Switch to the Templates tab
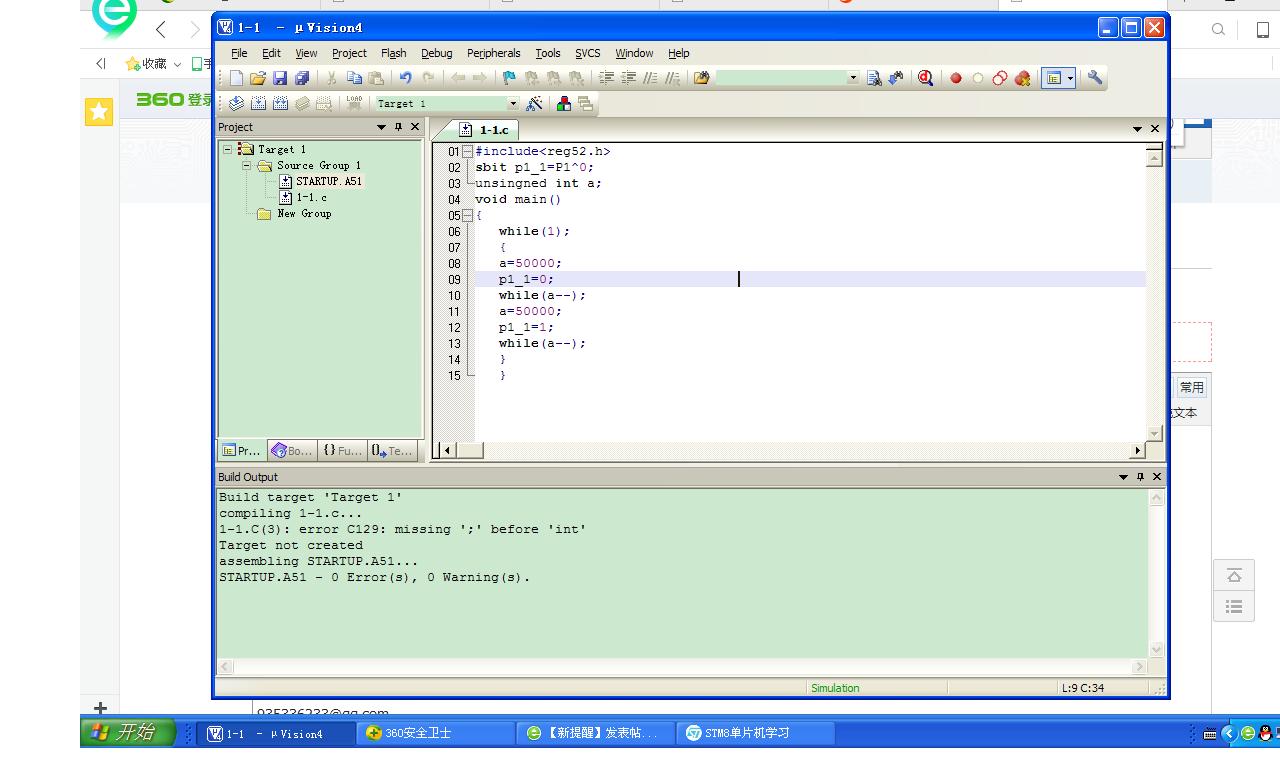Viewport: 1280px width, 768px height. tap(392, 451)
